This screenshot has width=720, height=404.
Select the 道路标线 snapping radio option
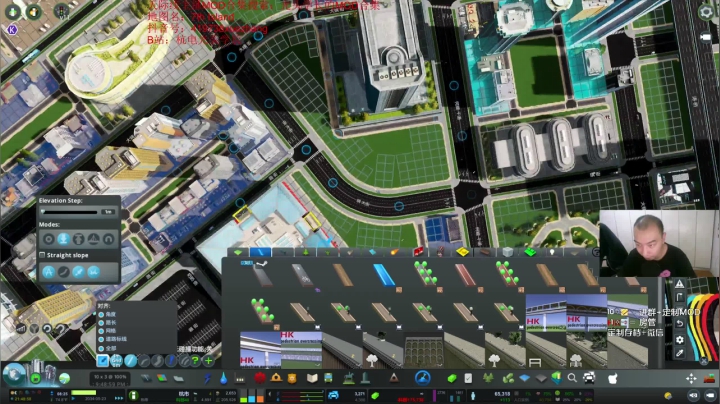coord(101,339)
